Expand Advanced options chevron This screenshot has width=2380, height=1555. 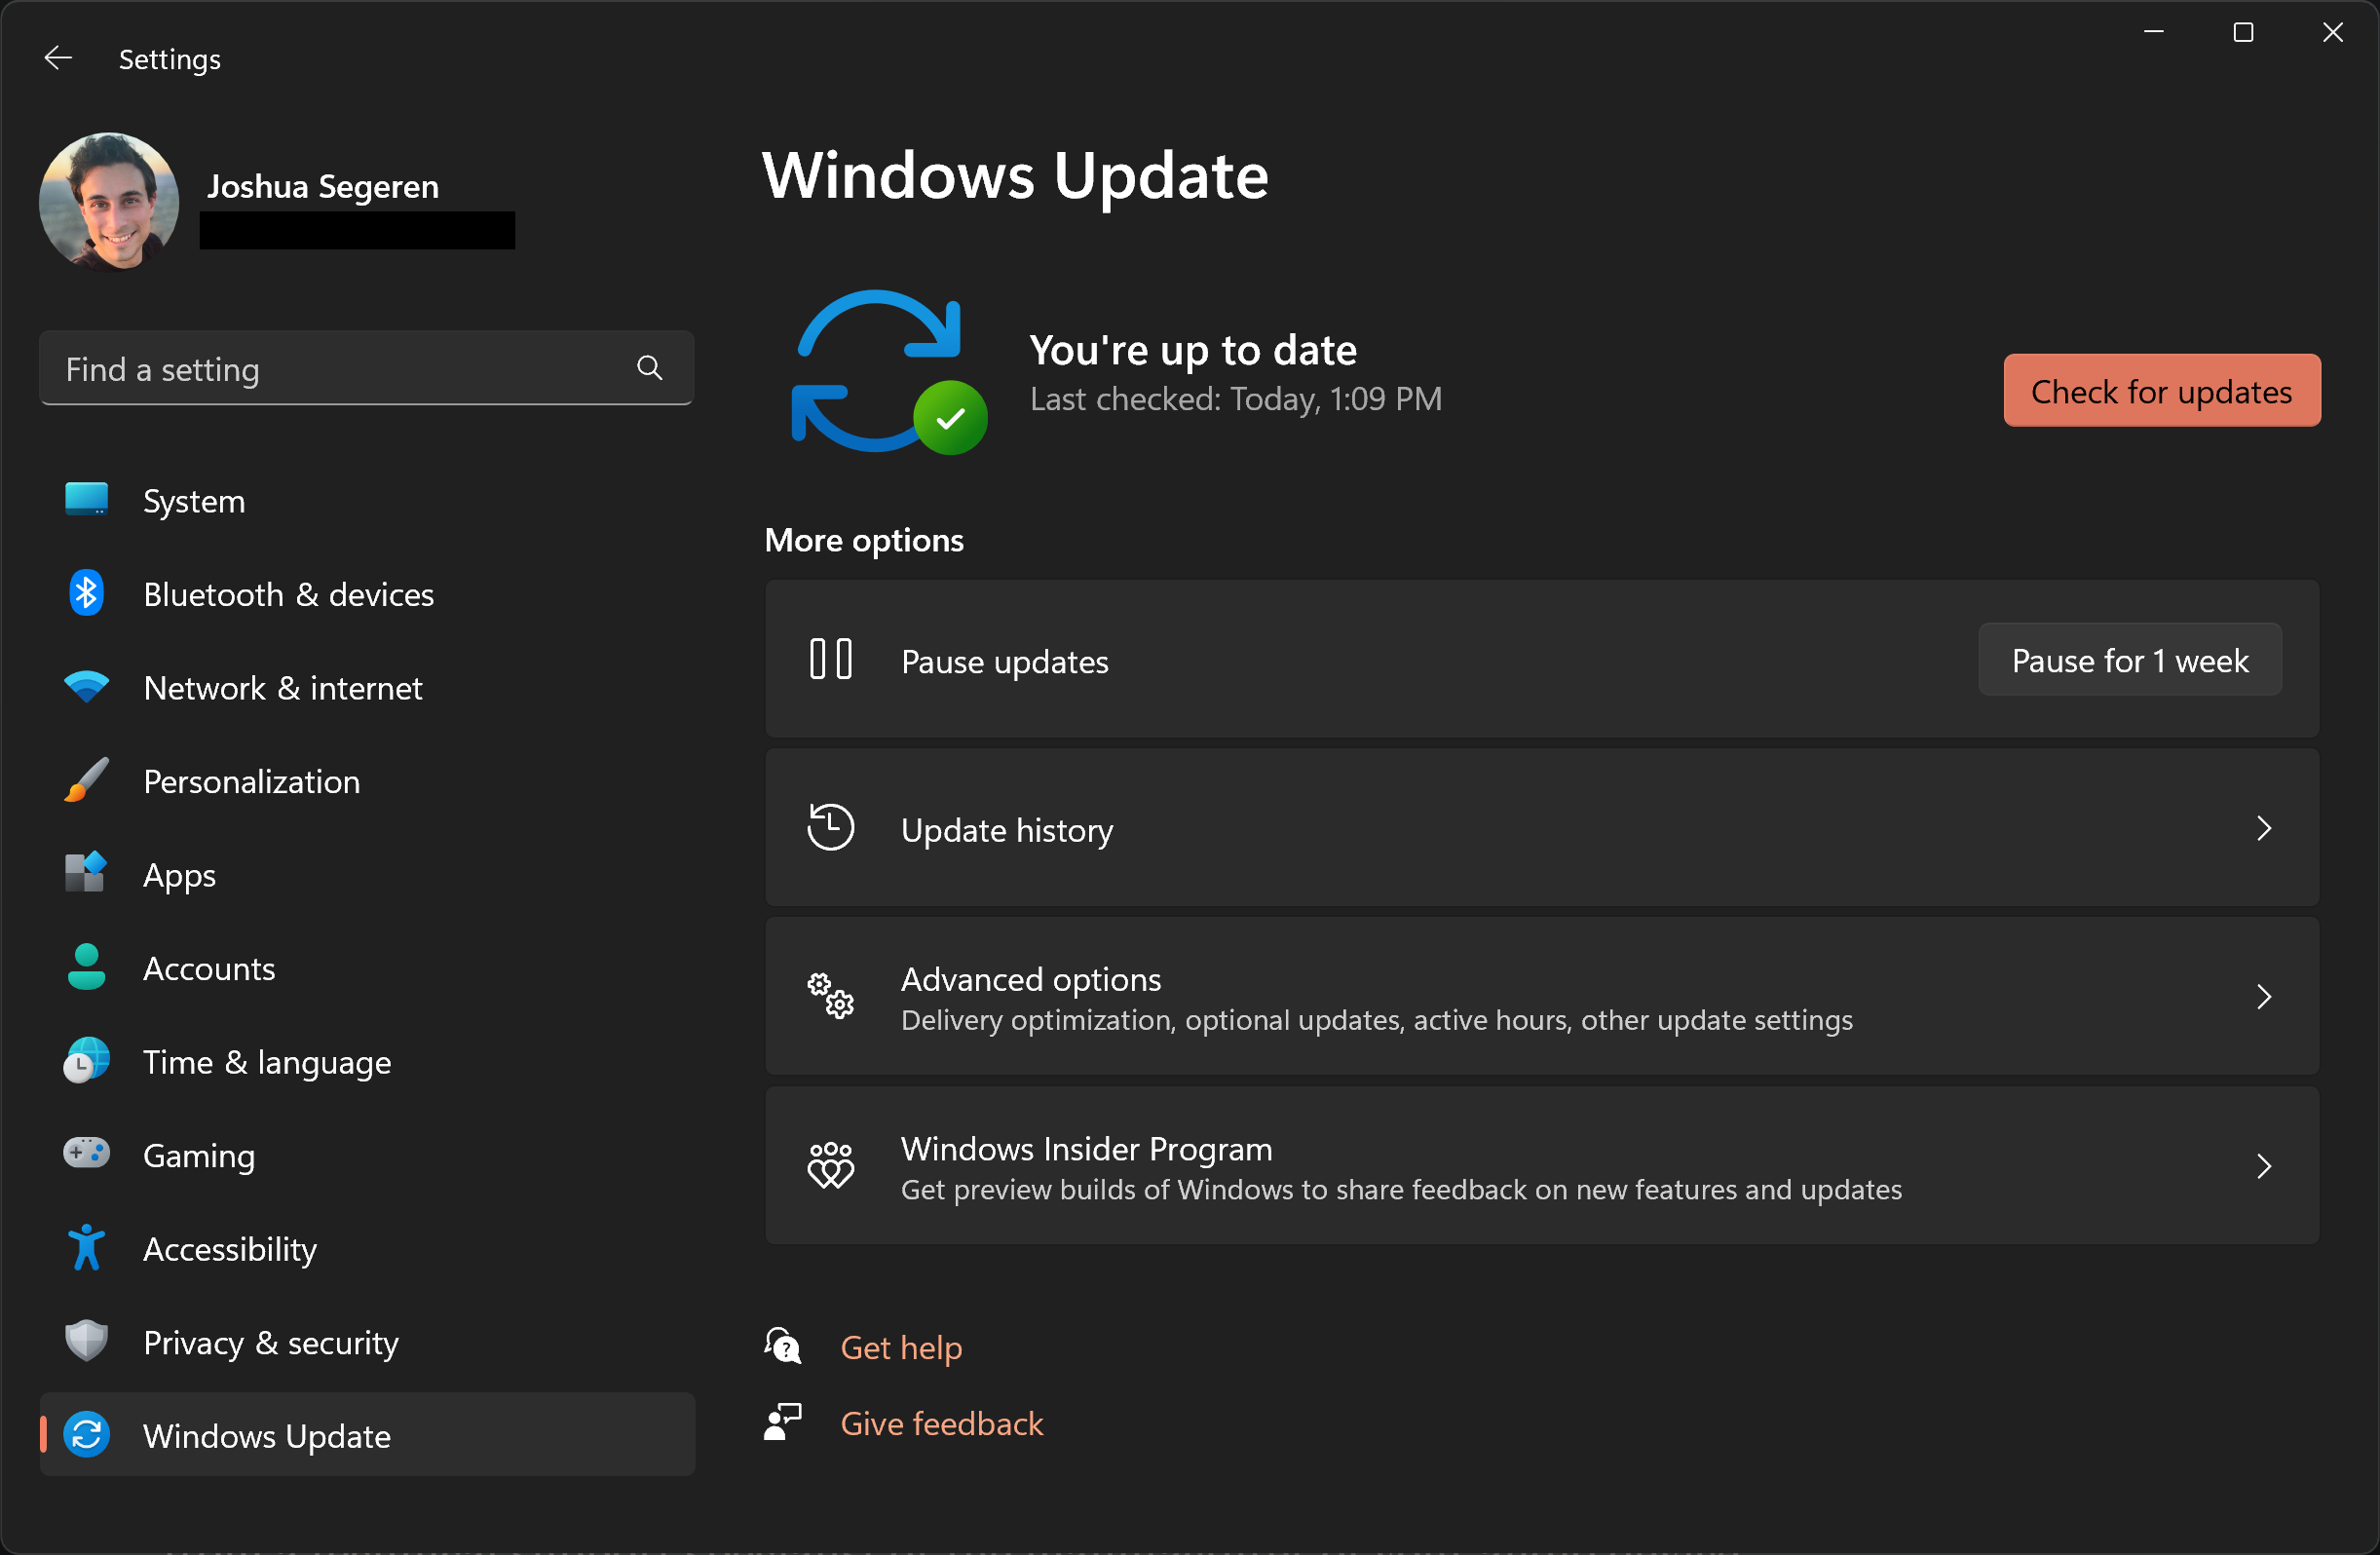(2264, 997)
